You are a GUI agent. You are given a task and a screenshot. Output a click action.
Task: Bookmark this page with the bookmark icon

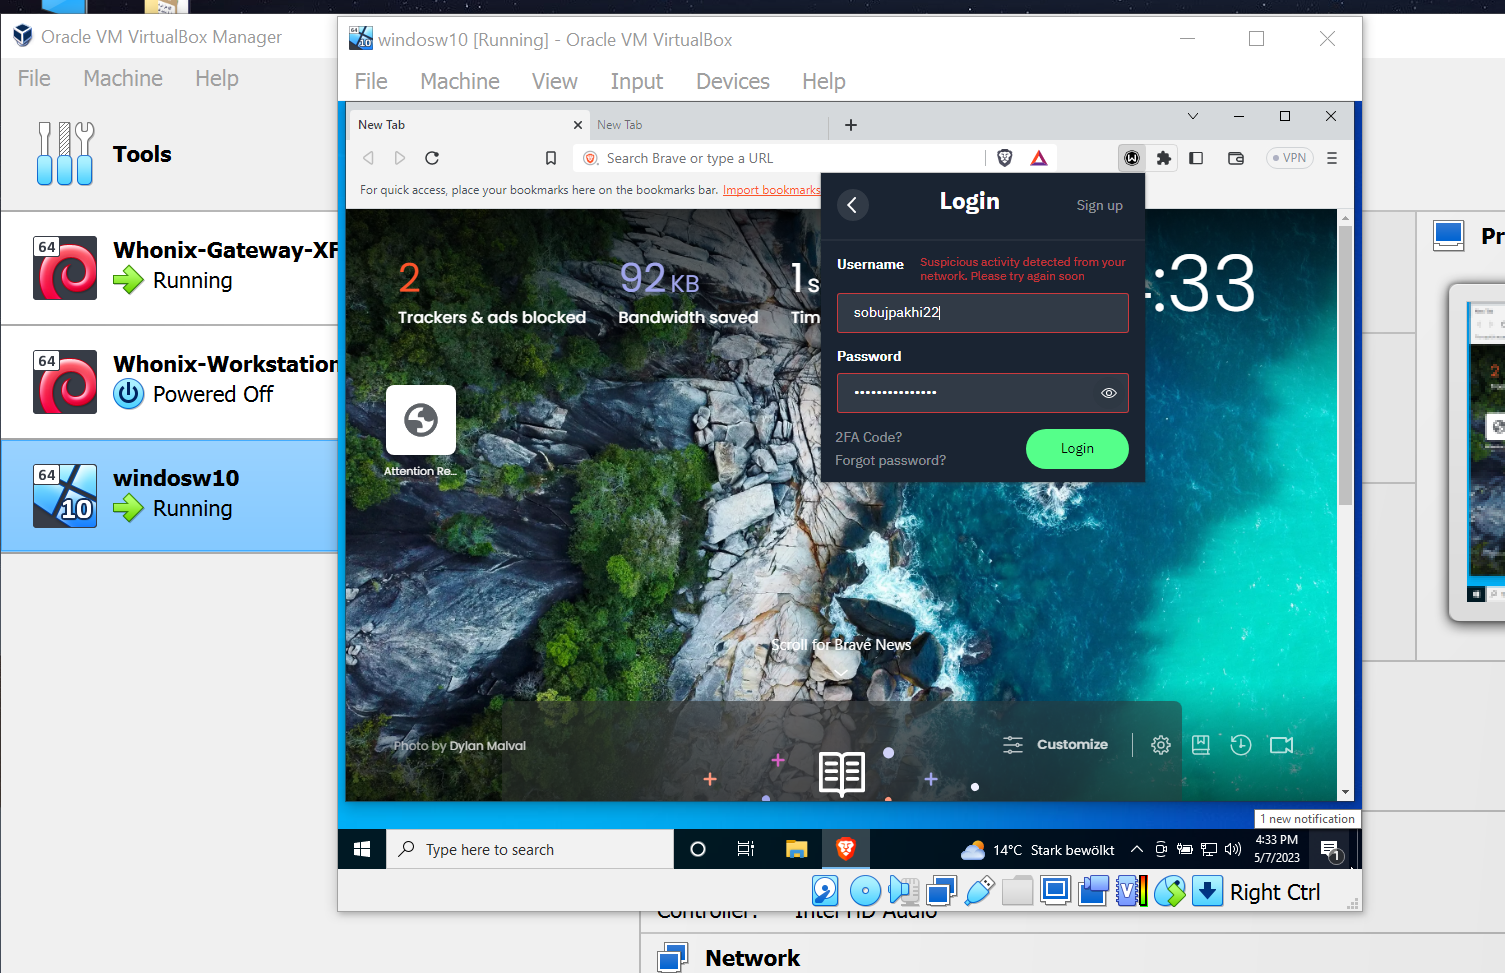[x=551, y=158]
